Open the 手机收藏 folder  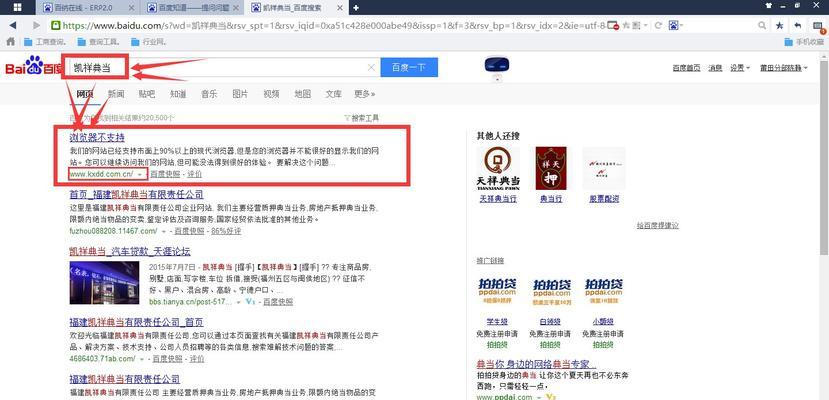[804, 42]
